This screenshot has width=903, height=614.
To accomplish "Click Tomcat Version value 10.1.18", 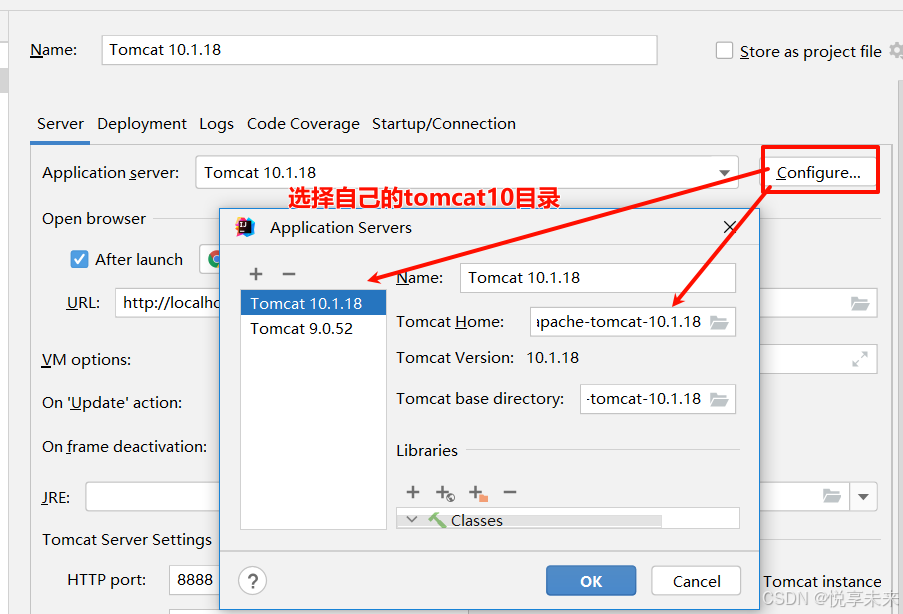I will (552, 358).
